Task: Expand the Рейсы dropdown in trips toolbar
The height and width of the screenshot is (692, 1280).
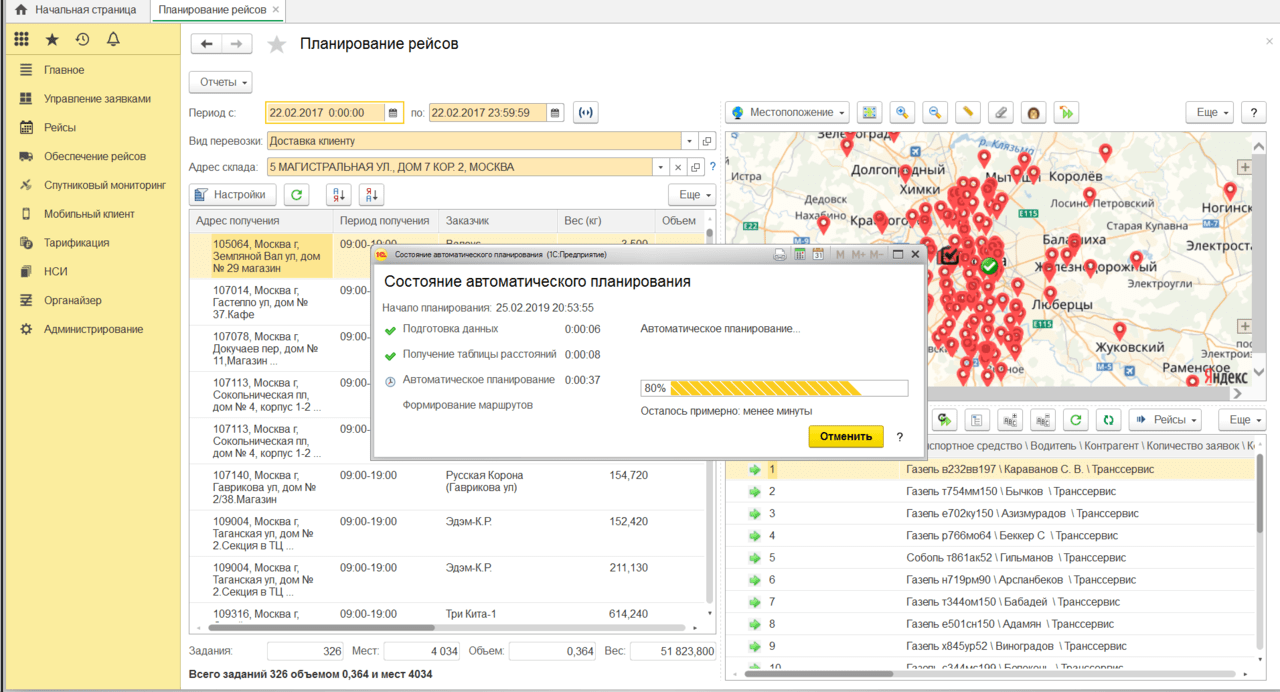Action: 1164,420
